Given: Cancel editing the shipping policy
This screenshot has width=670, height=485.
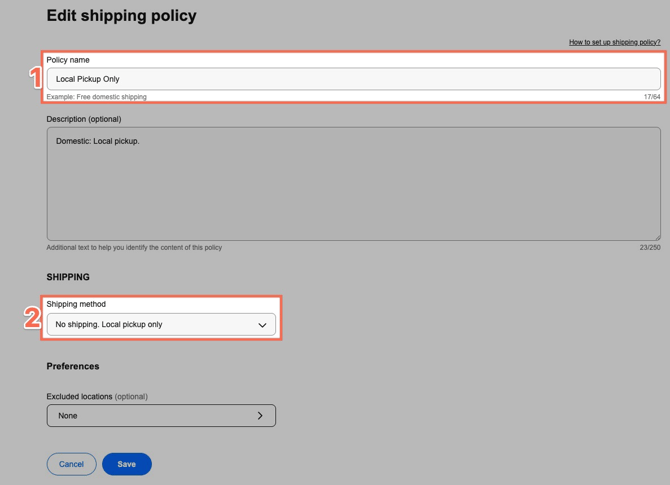Looking at the screenshot, I should pyautogui.click(x=71, y=464).
